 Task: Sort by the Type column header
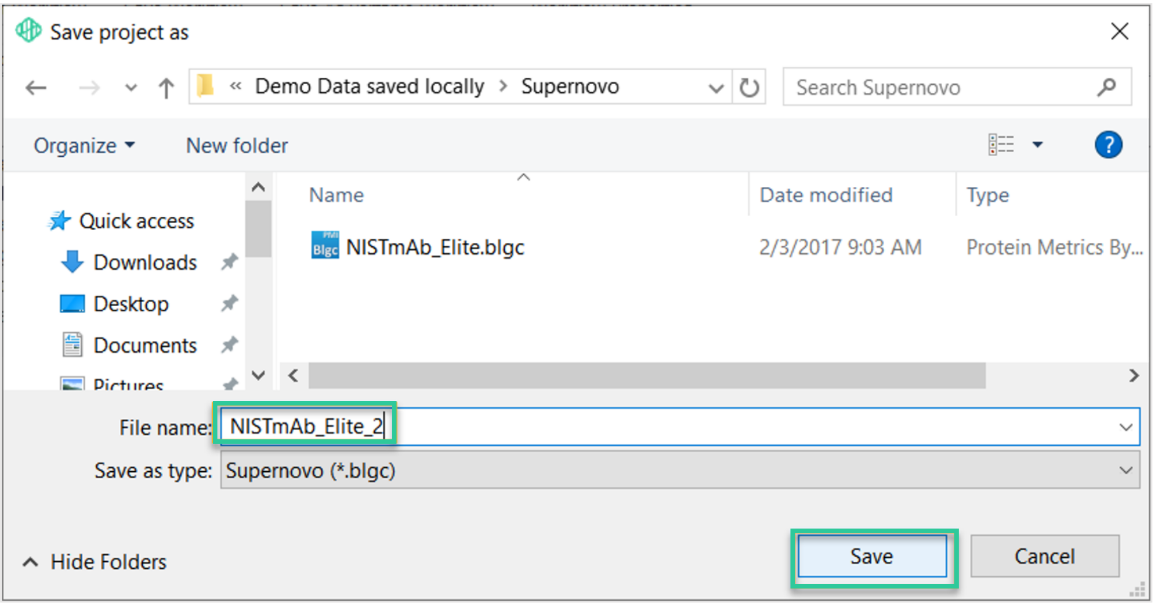pos(987,195)
